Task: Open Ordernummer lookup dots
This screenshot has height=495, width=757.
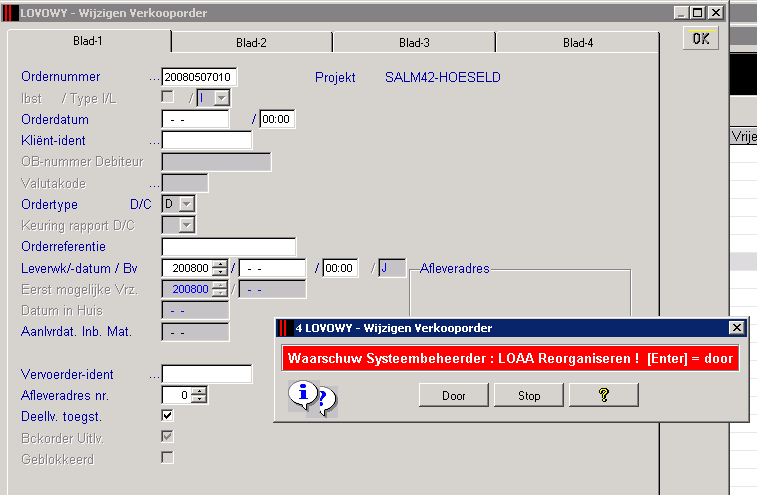Action: (154, 79)
